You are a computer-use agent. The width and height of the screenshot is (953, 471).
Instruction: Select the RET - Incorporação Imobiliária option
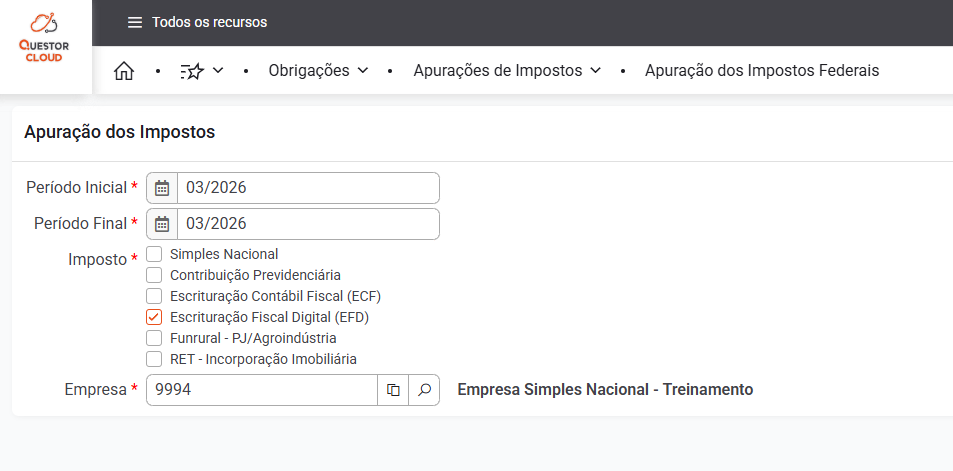coord(154,359)
